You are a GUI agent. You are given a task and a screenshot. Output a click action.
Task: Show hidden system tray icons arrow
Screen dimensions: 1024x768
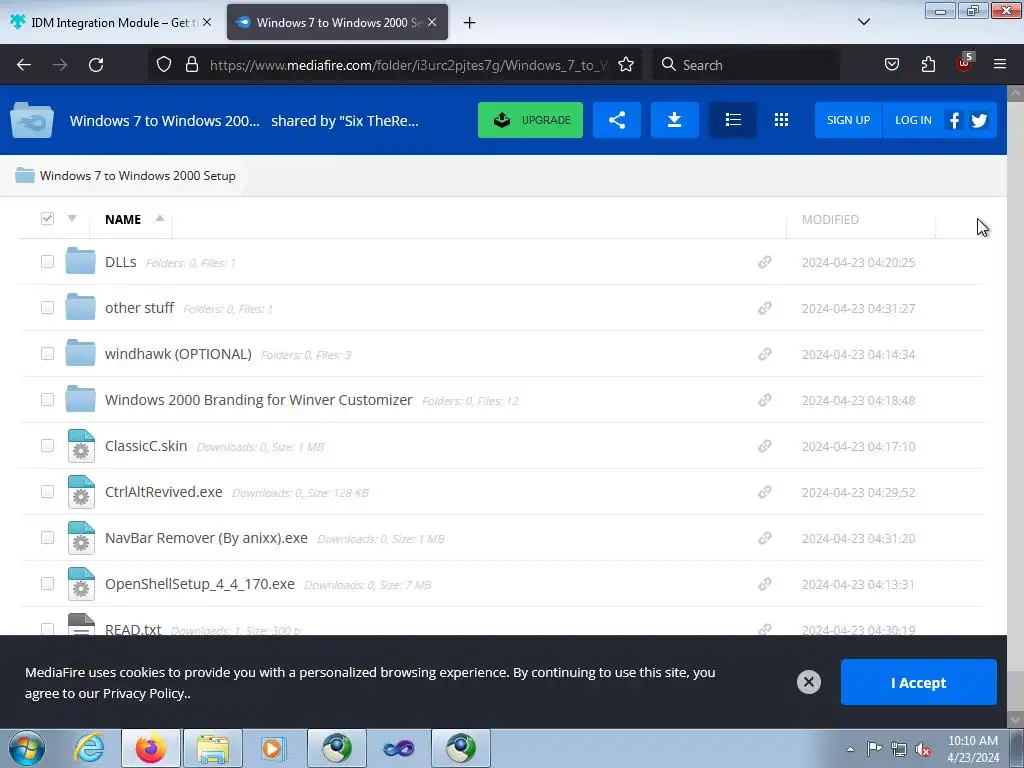pos(850,749)
